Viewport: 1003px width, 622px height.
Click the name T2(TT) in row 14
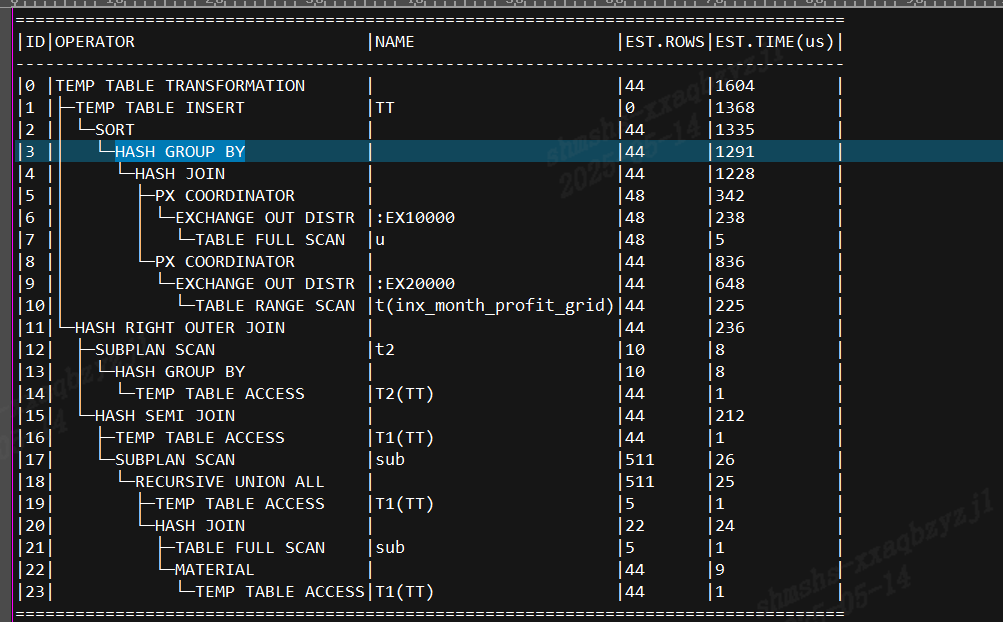404,394
